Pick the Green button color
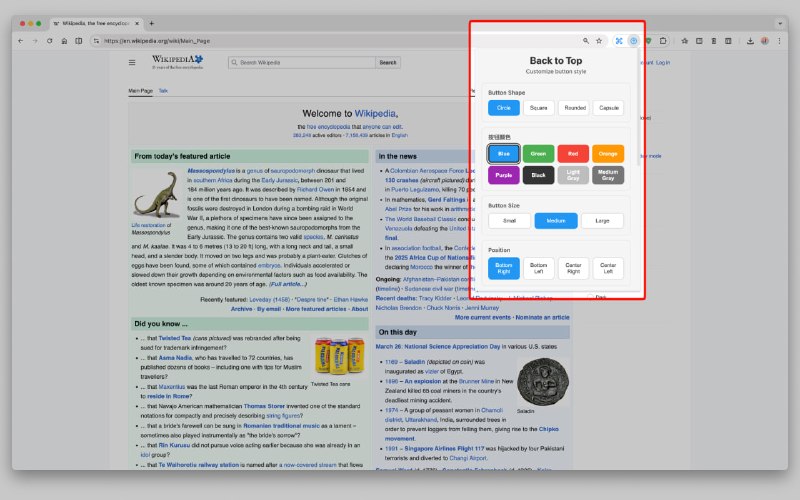Image resolution: width=800 pixels, height=500 pixels. [x=538, y=154]
